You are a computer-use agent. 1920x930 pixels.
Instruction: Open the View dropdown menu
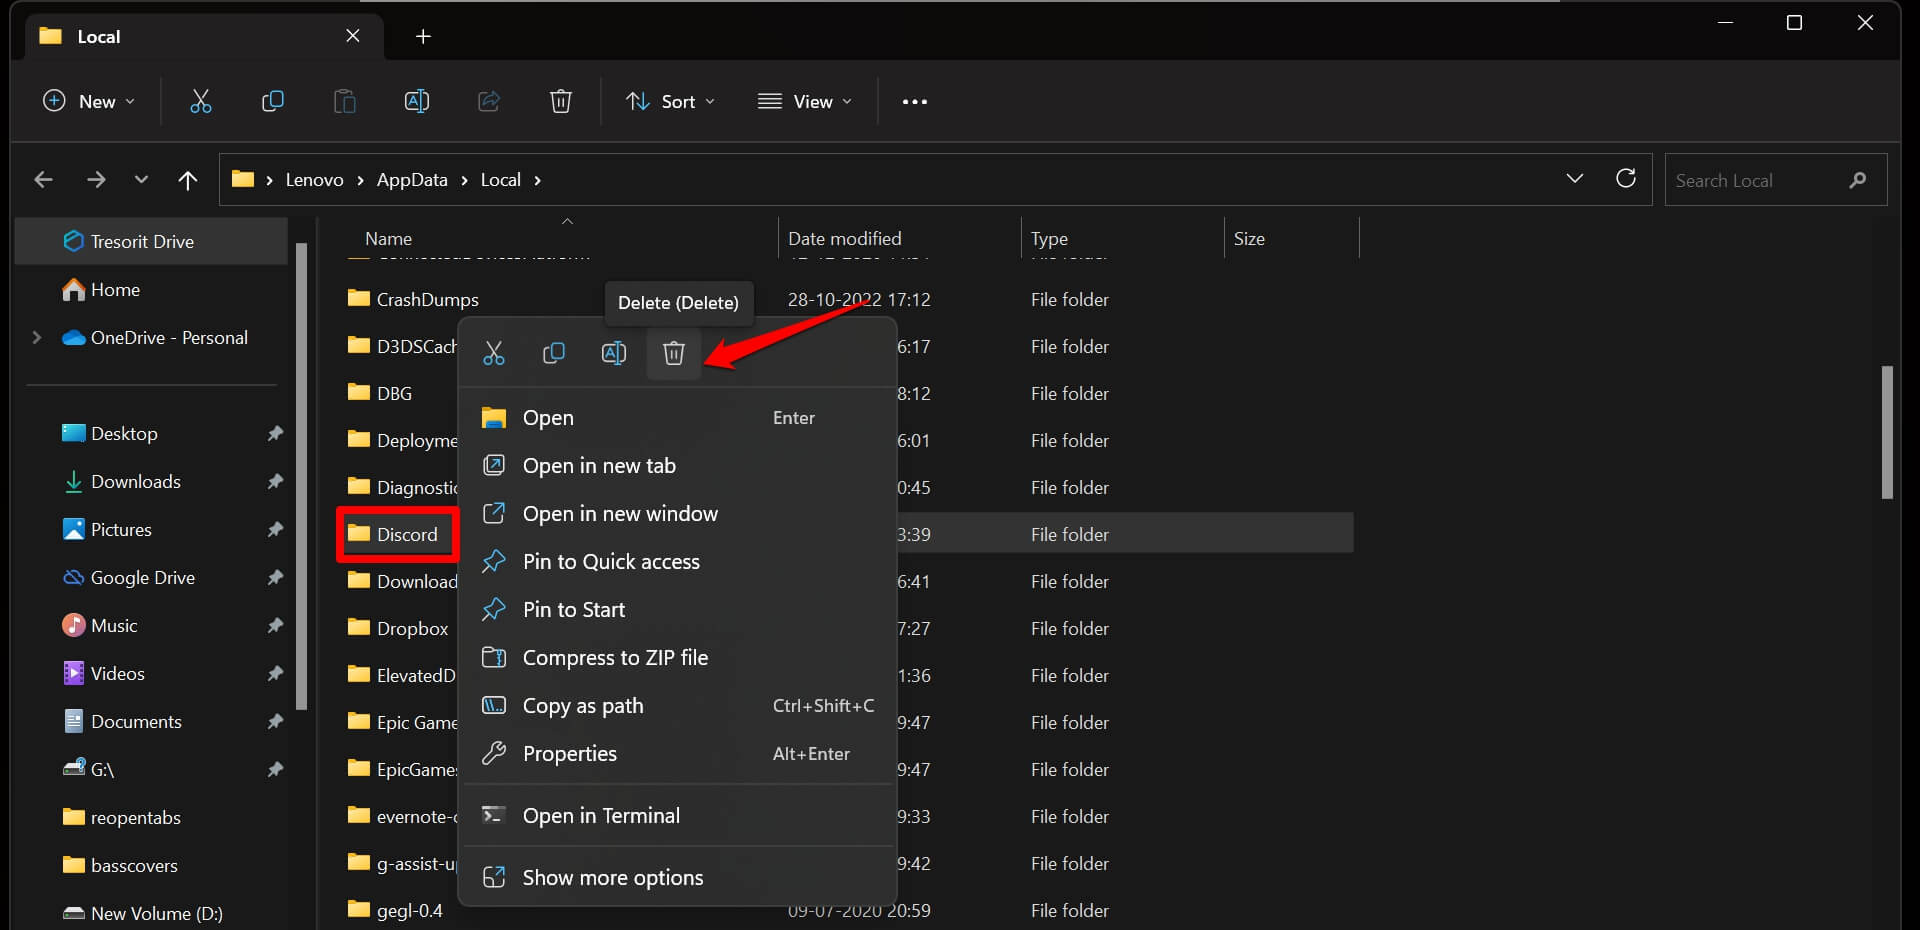(x=805, y=102)
